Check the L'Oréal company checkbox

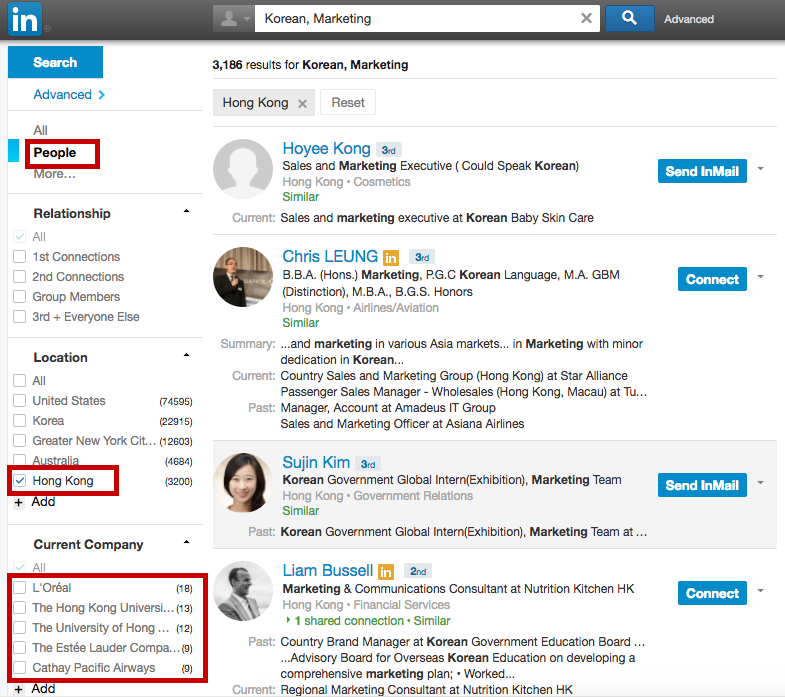pyautogui.click(x=20, y=588)
